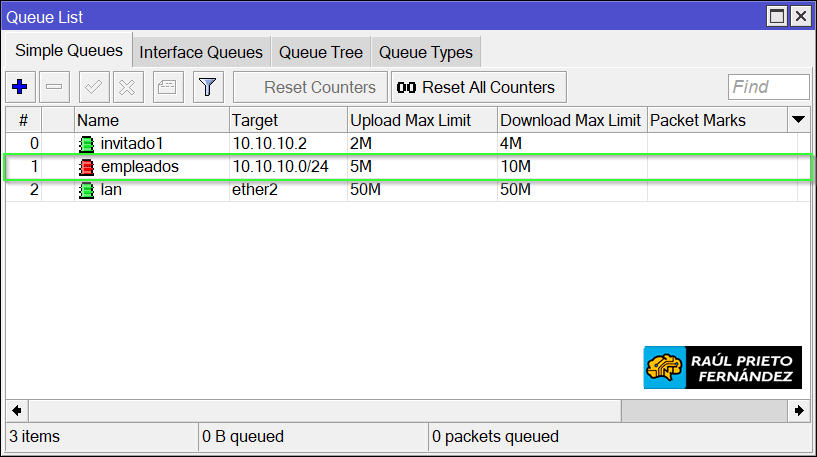Click the green queue icon beside lan

pyautogui.click(x=86, y=190)
